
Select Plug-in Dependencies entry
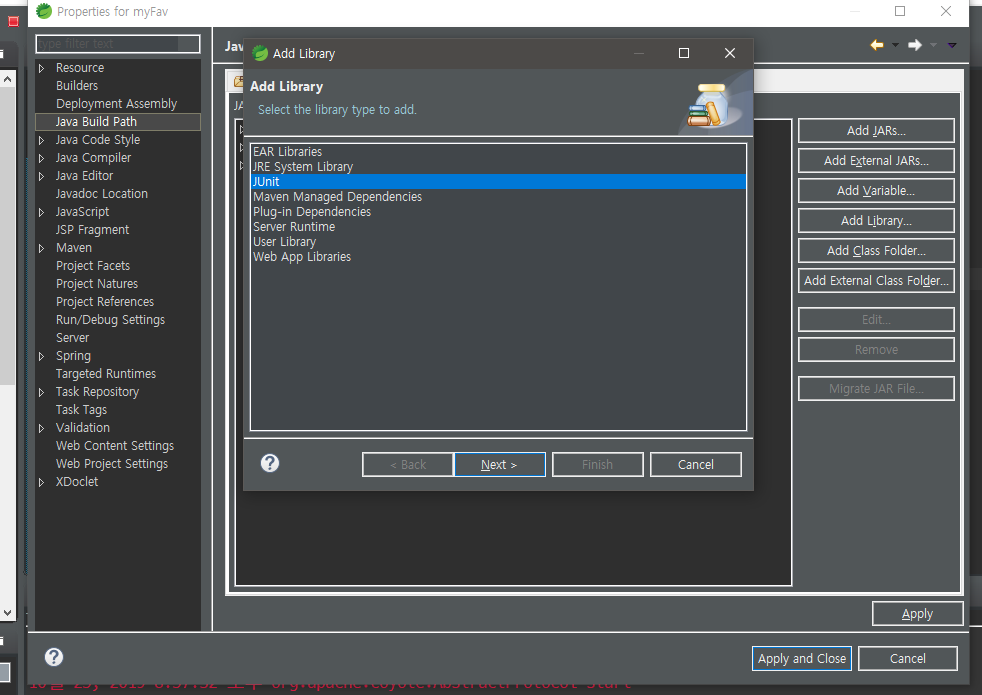pyautogui.click(x=499, y=212)
